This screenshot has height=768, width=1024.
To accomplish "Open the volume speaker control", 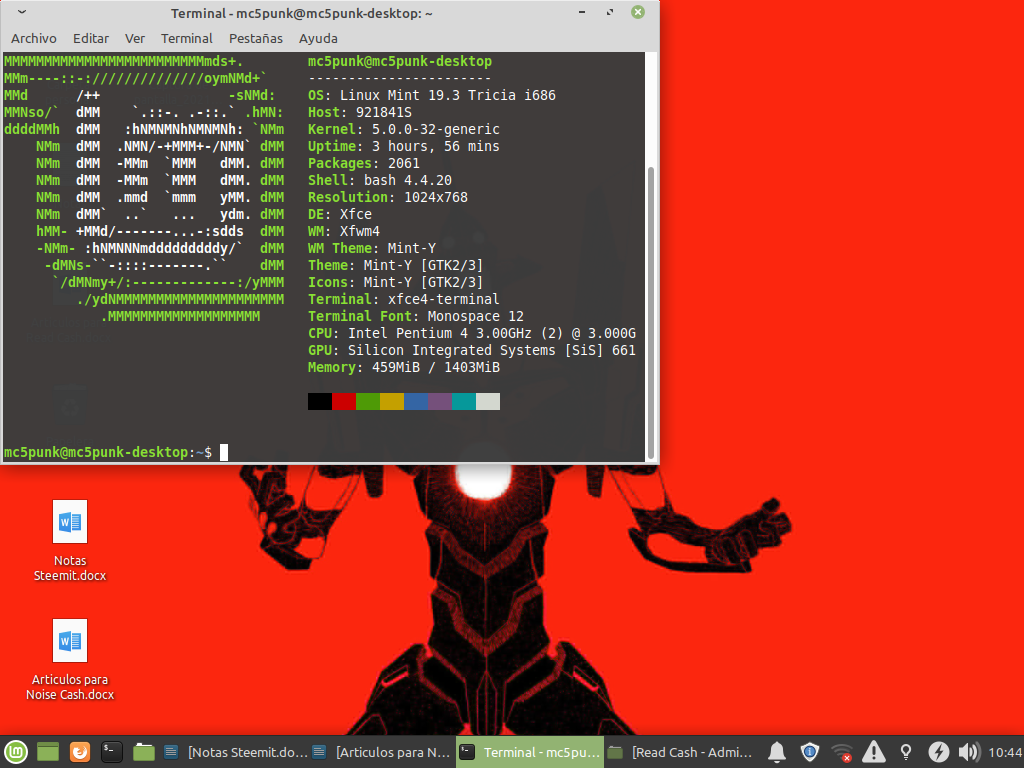I will [x=969, y=752].
